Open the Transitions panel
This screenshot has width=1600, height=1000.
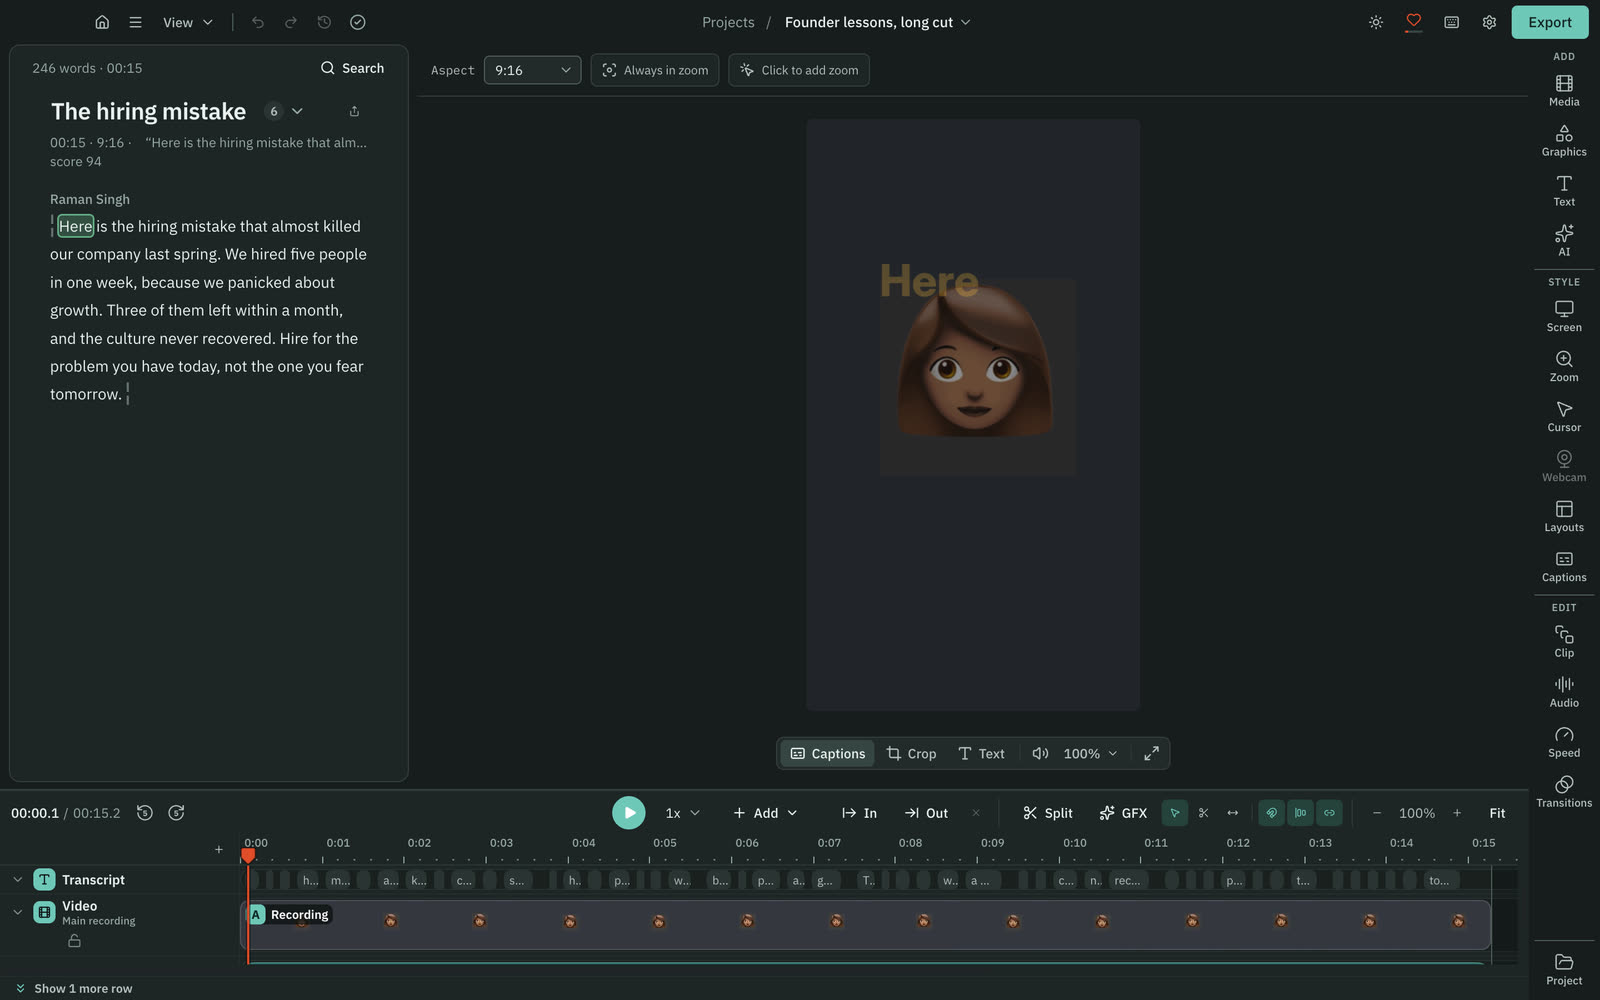coord(1564,792)
